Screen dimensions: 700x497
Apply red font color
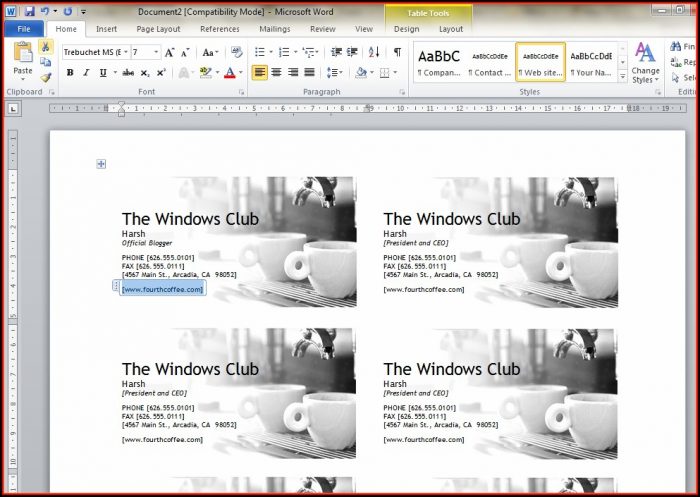(229, 73)
